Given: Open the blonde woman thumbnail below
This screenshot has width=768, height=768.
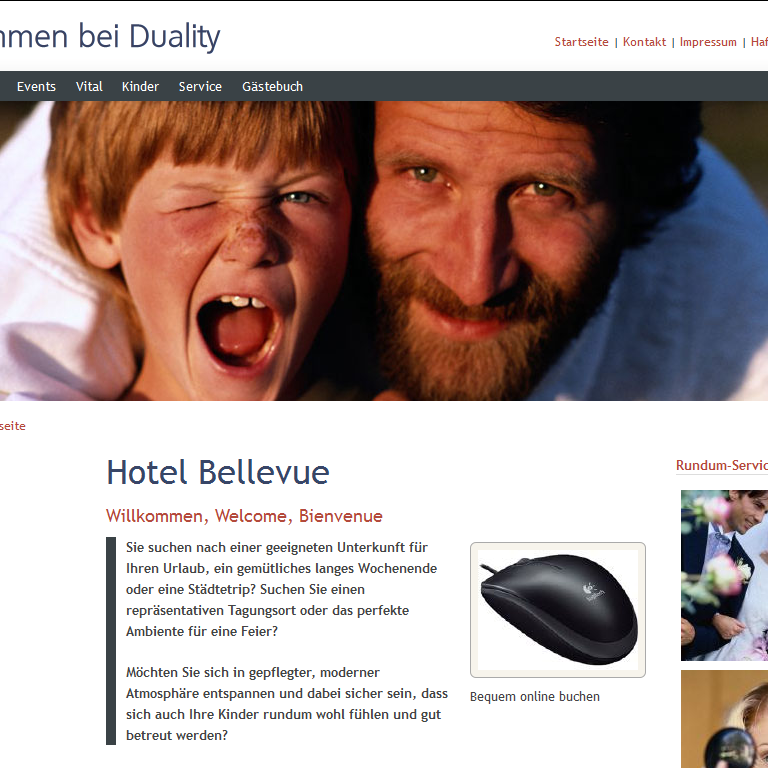Looking at the screenshot, I should point(724,719).
